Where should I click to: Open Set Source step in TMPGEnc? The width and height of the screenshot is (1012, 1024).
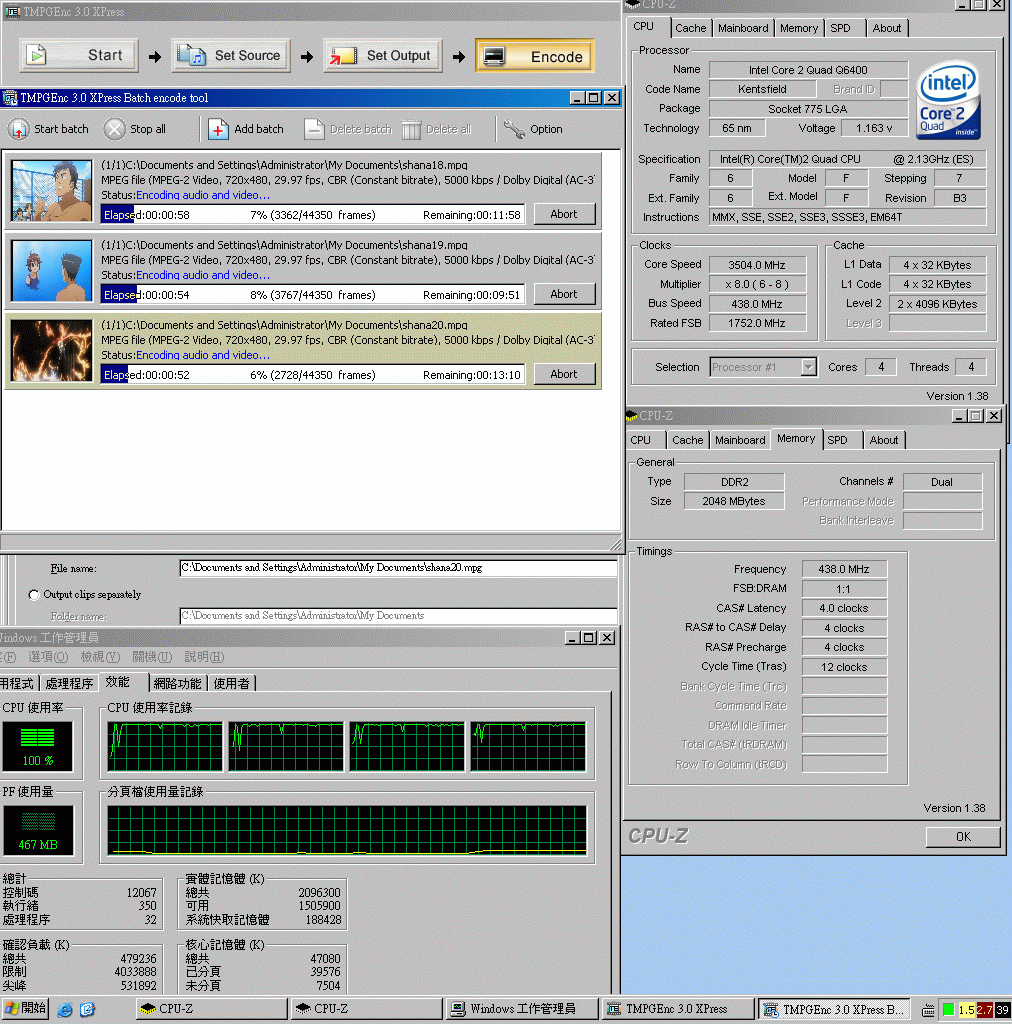pyautogui.click(x=231, y=56)
